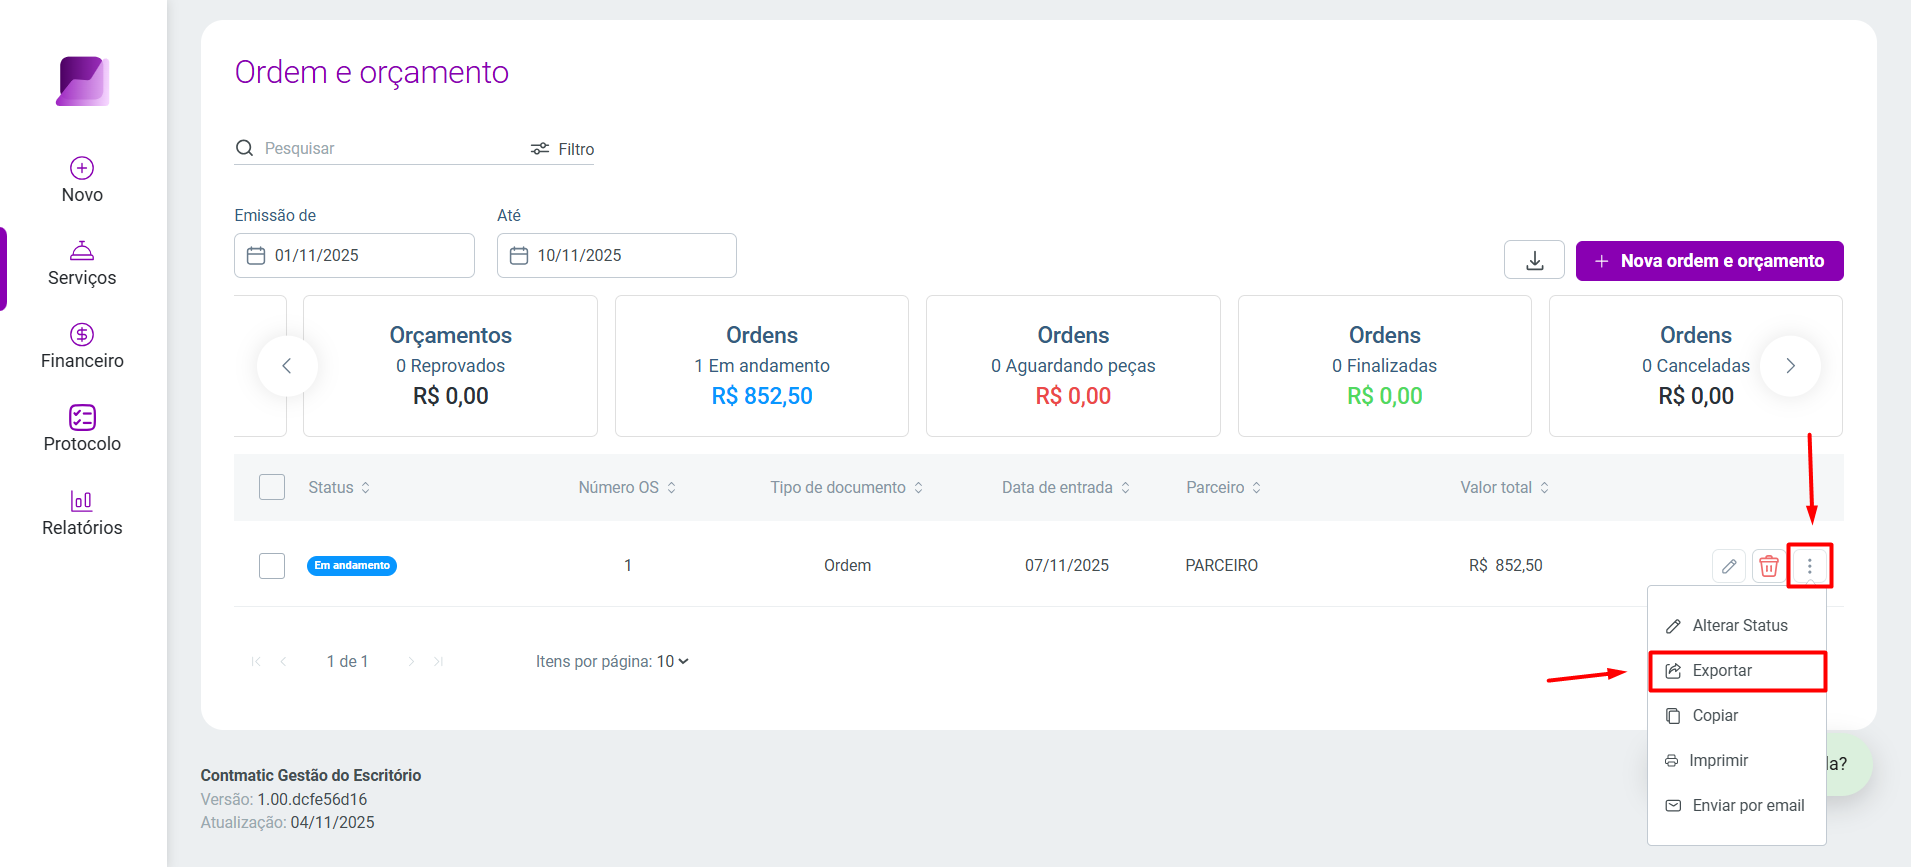Go to Financeiro in the sidebar
The width and height of the screenshot is (1911, 867).
(x=82, y=346)
